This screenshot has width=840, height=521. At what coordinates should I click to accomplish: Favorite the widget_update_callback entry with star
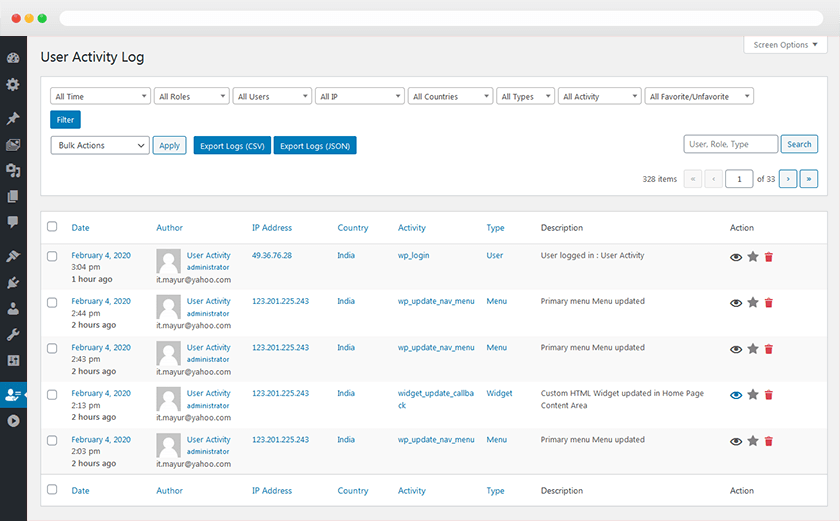[753, 395]
